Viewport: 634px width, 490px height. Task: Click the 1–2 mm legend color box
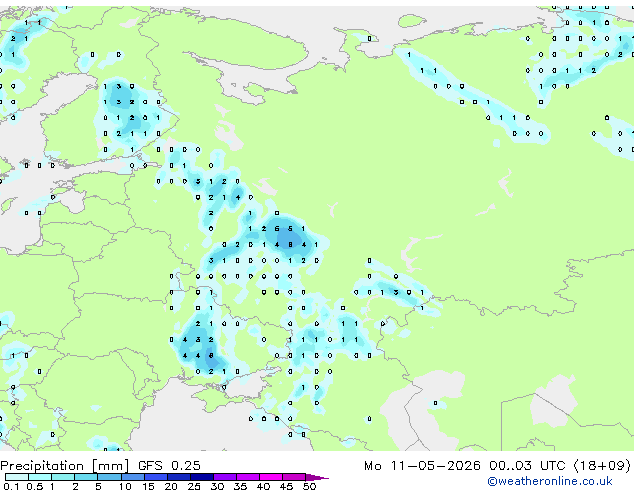[x=63, y=477]
